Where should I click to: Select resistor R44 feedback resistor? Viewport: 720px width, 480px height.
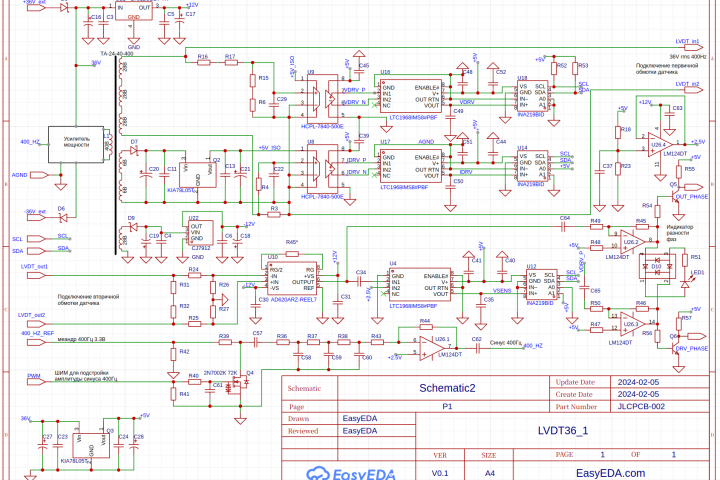pyautogui.click(x=426, y=327)
